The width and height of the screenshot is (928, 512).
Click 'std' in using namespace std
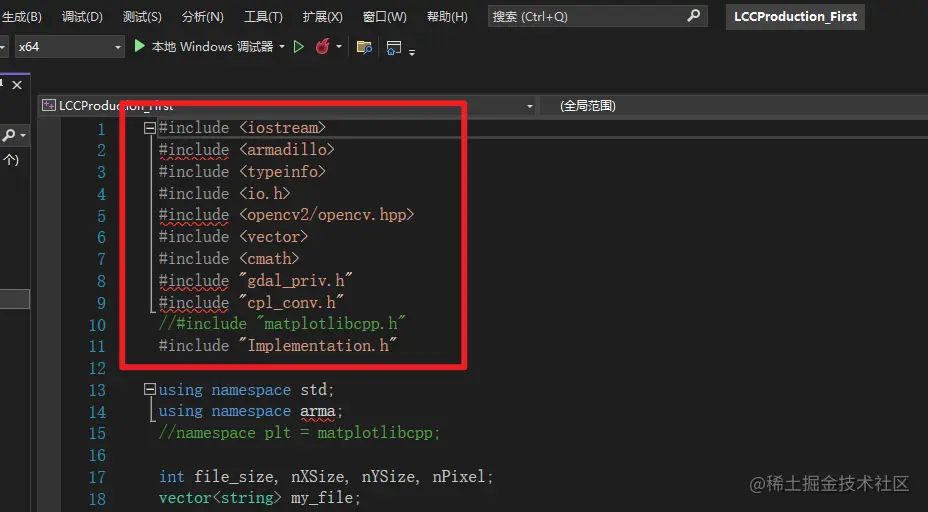(313, 389)
